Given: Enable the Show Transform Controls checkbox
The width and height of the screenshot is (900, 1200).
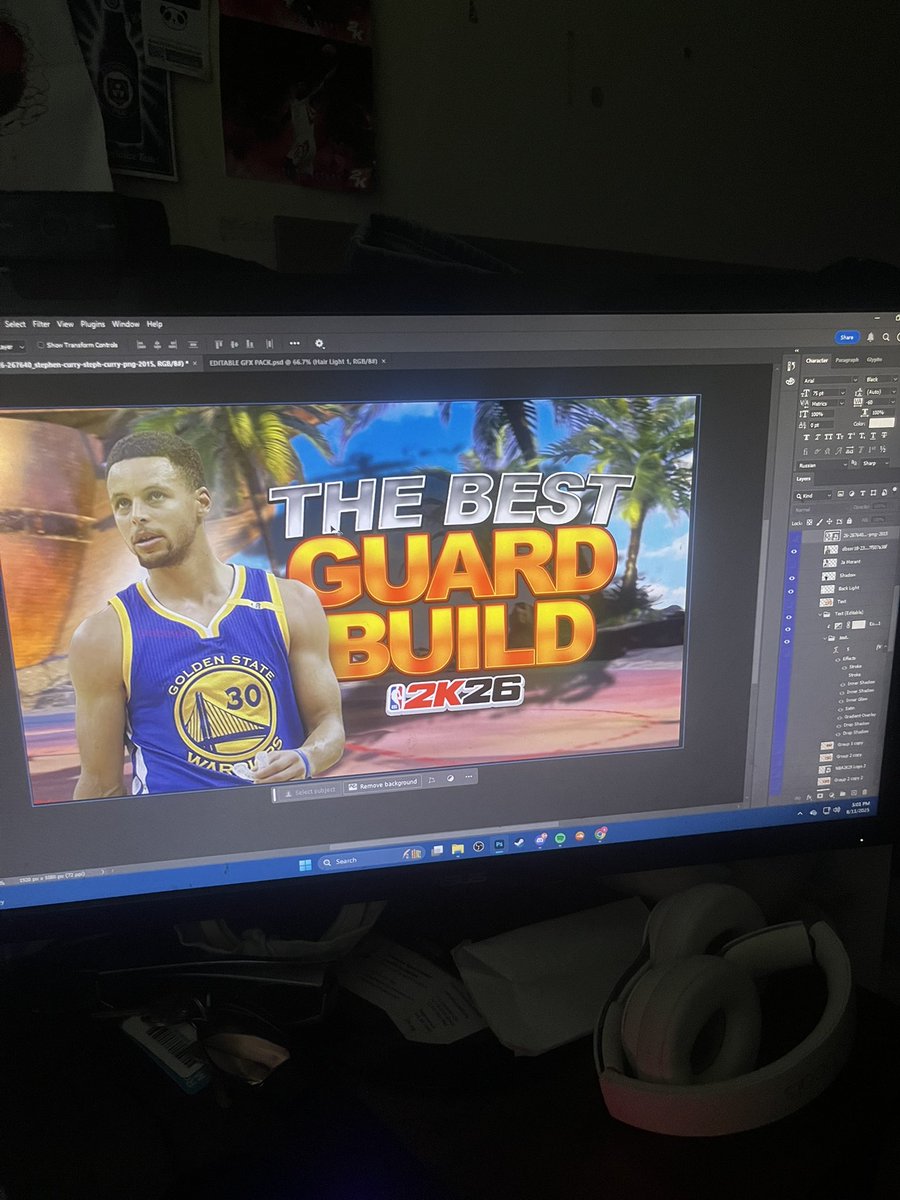Looking at the screenshot, I should (39, 345).
